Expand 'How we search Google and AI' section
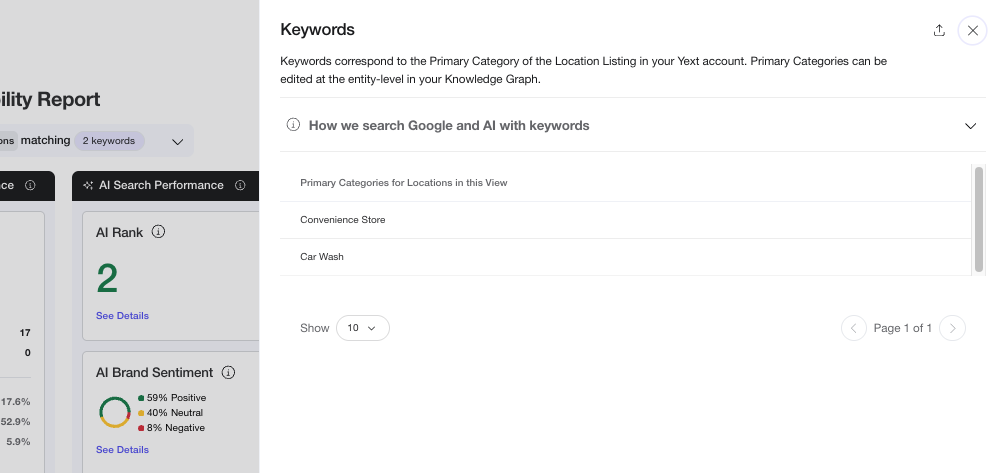Viewport: 1006px width, 473px height. (x=969, y=126)
